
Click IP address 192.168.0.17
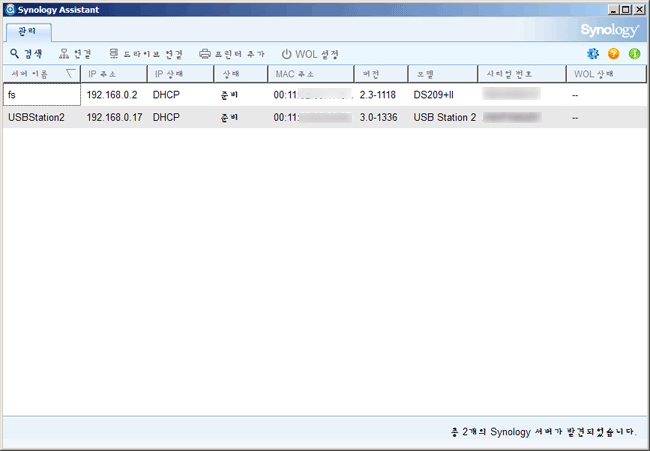pyautogui.click(x=114, y=118)
